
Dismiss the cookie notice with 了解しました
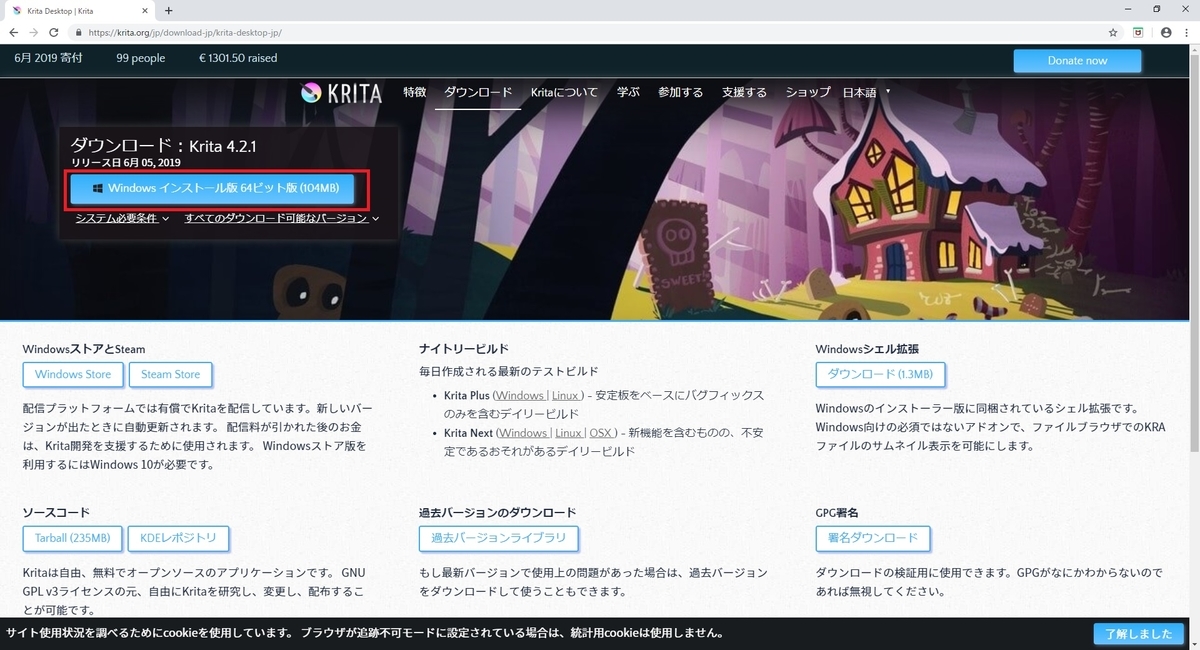[1139, 633]
